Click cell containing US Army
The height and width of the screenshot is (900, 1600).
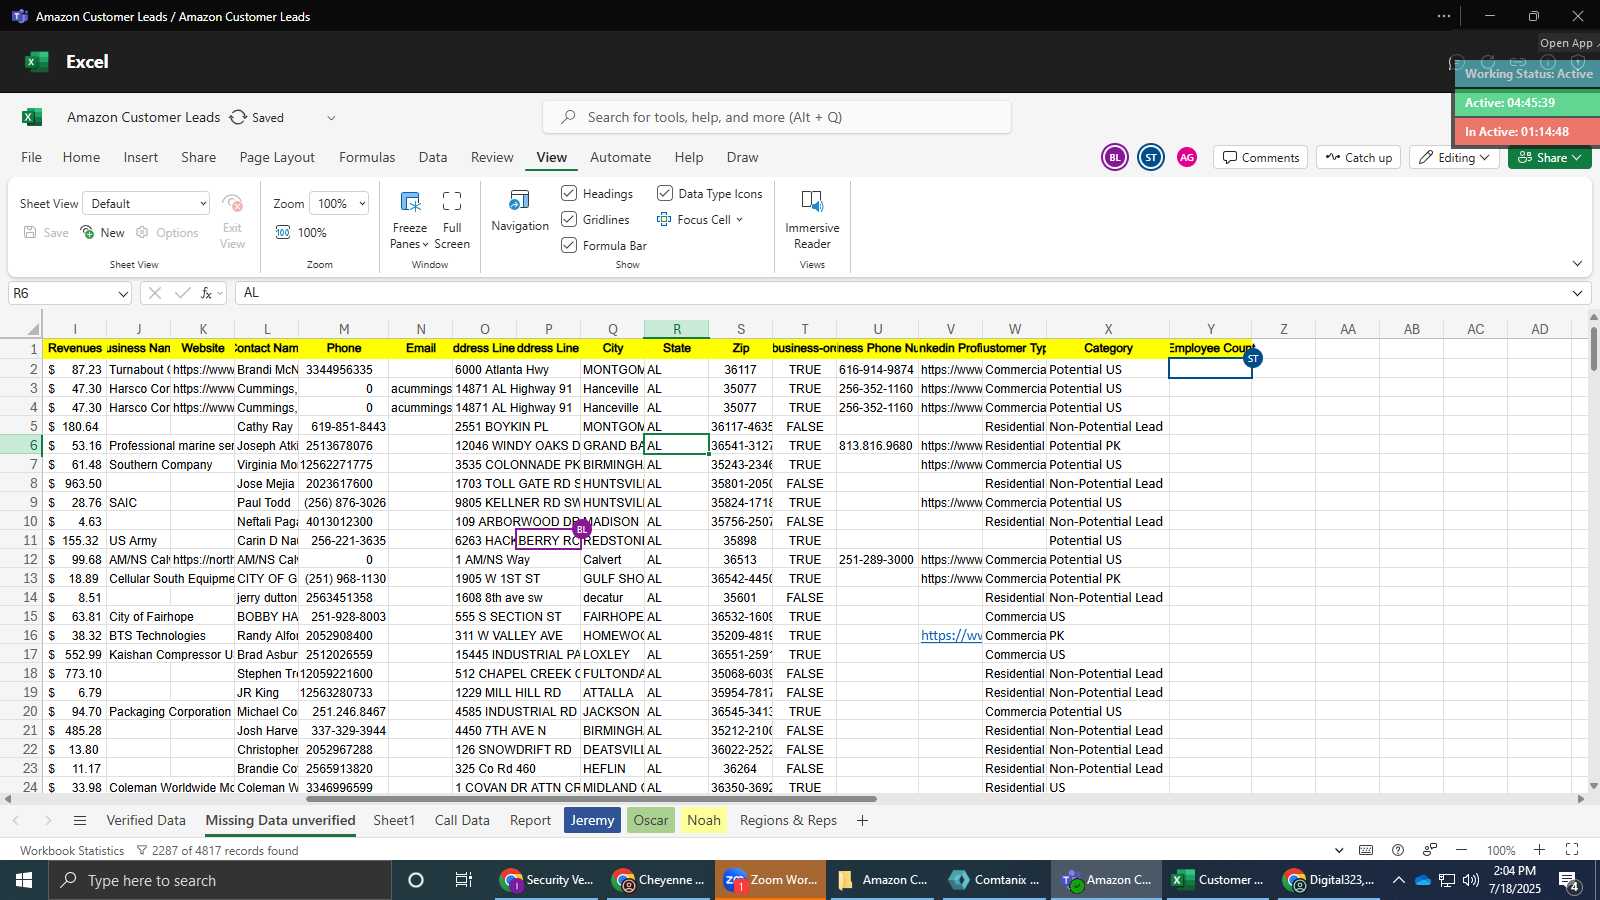tap(139, 540)
